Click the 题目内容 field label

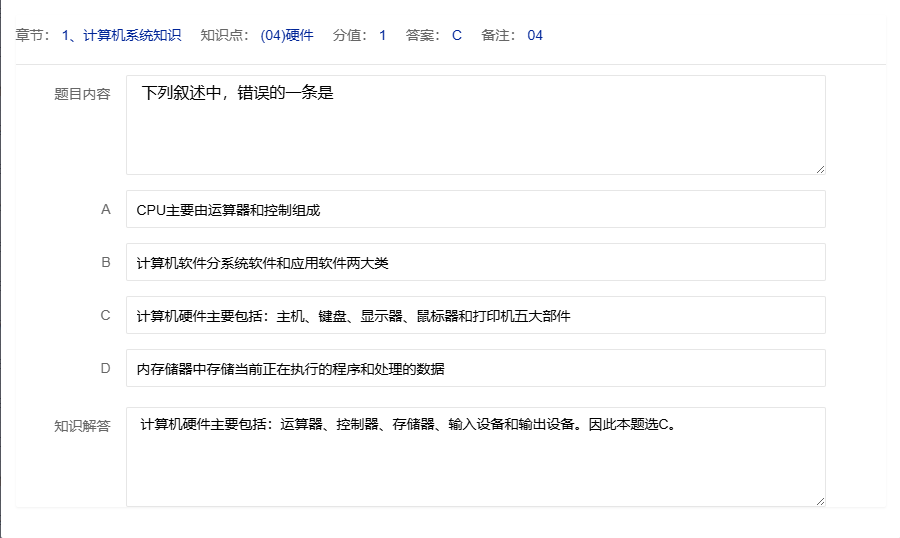click(82, 94)
